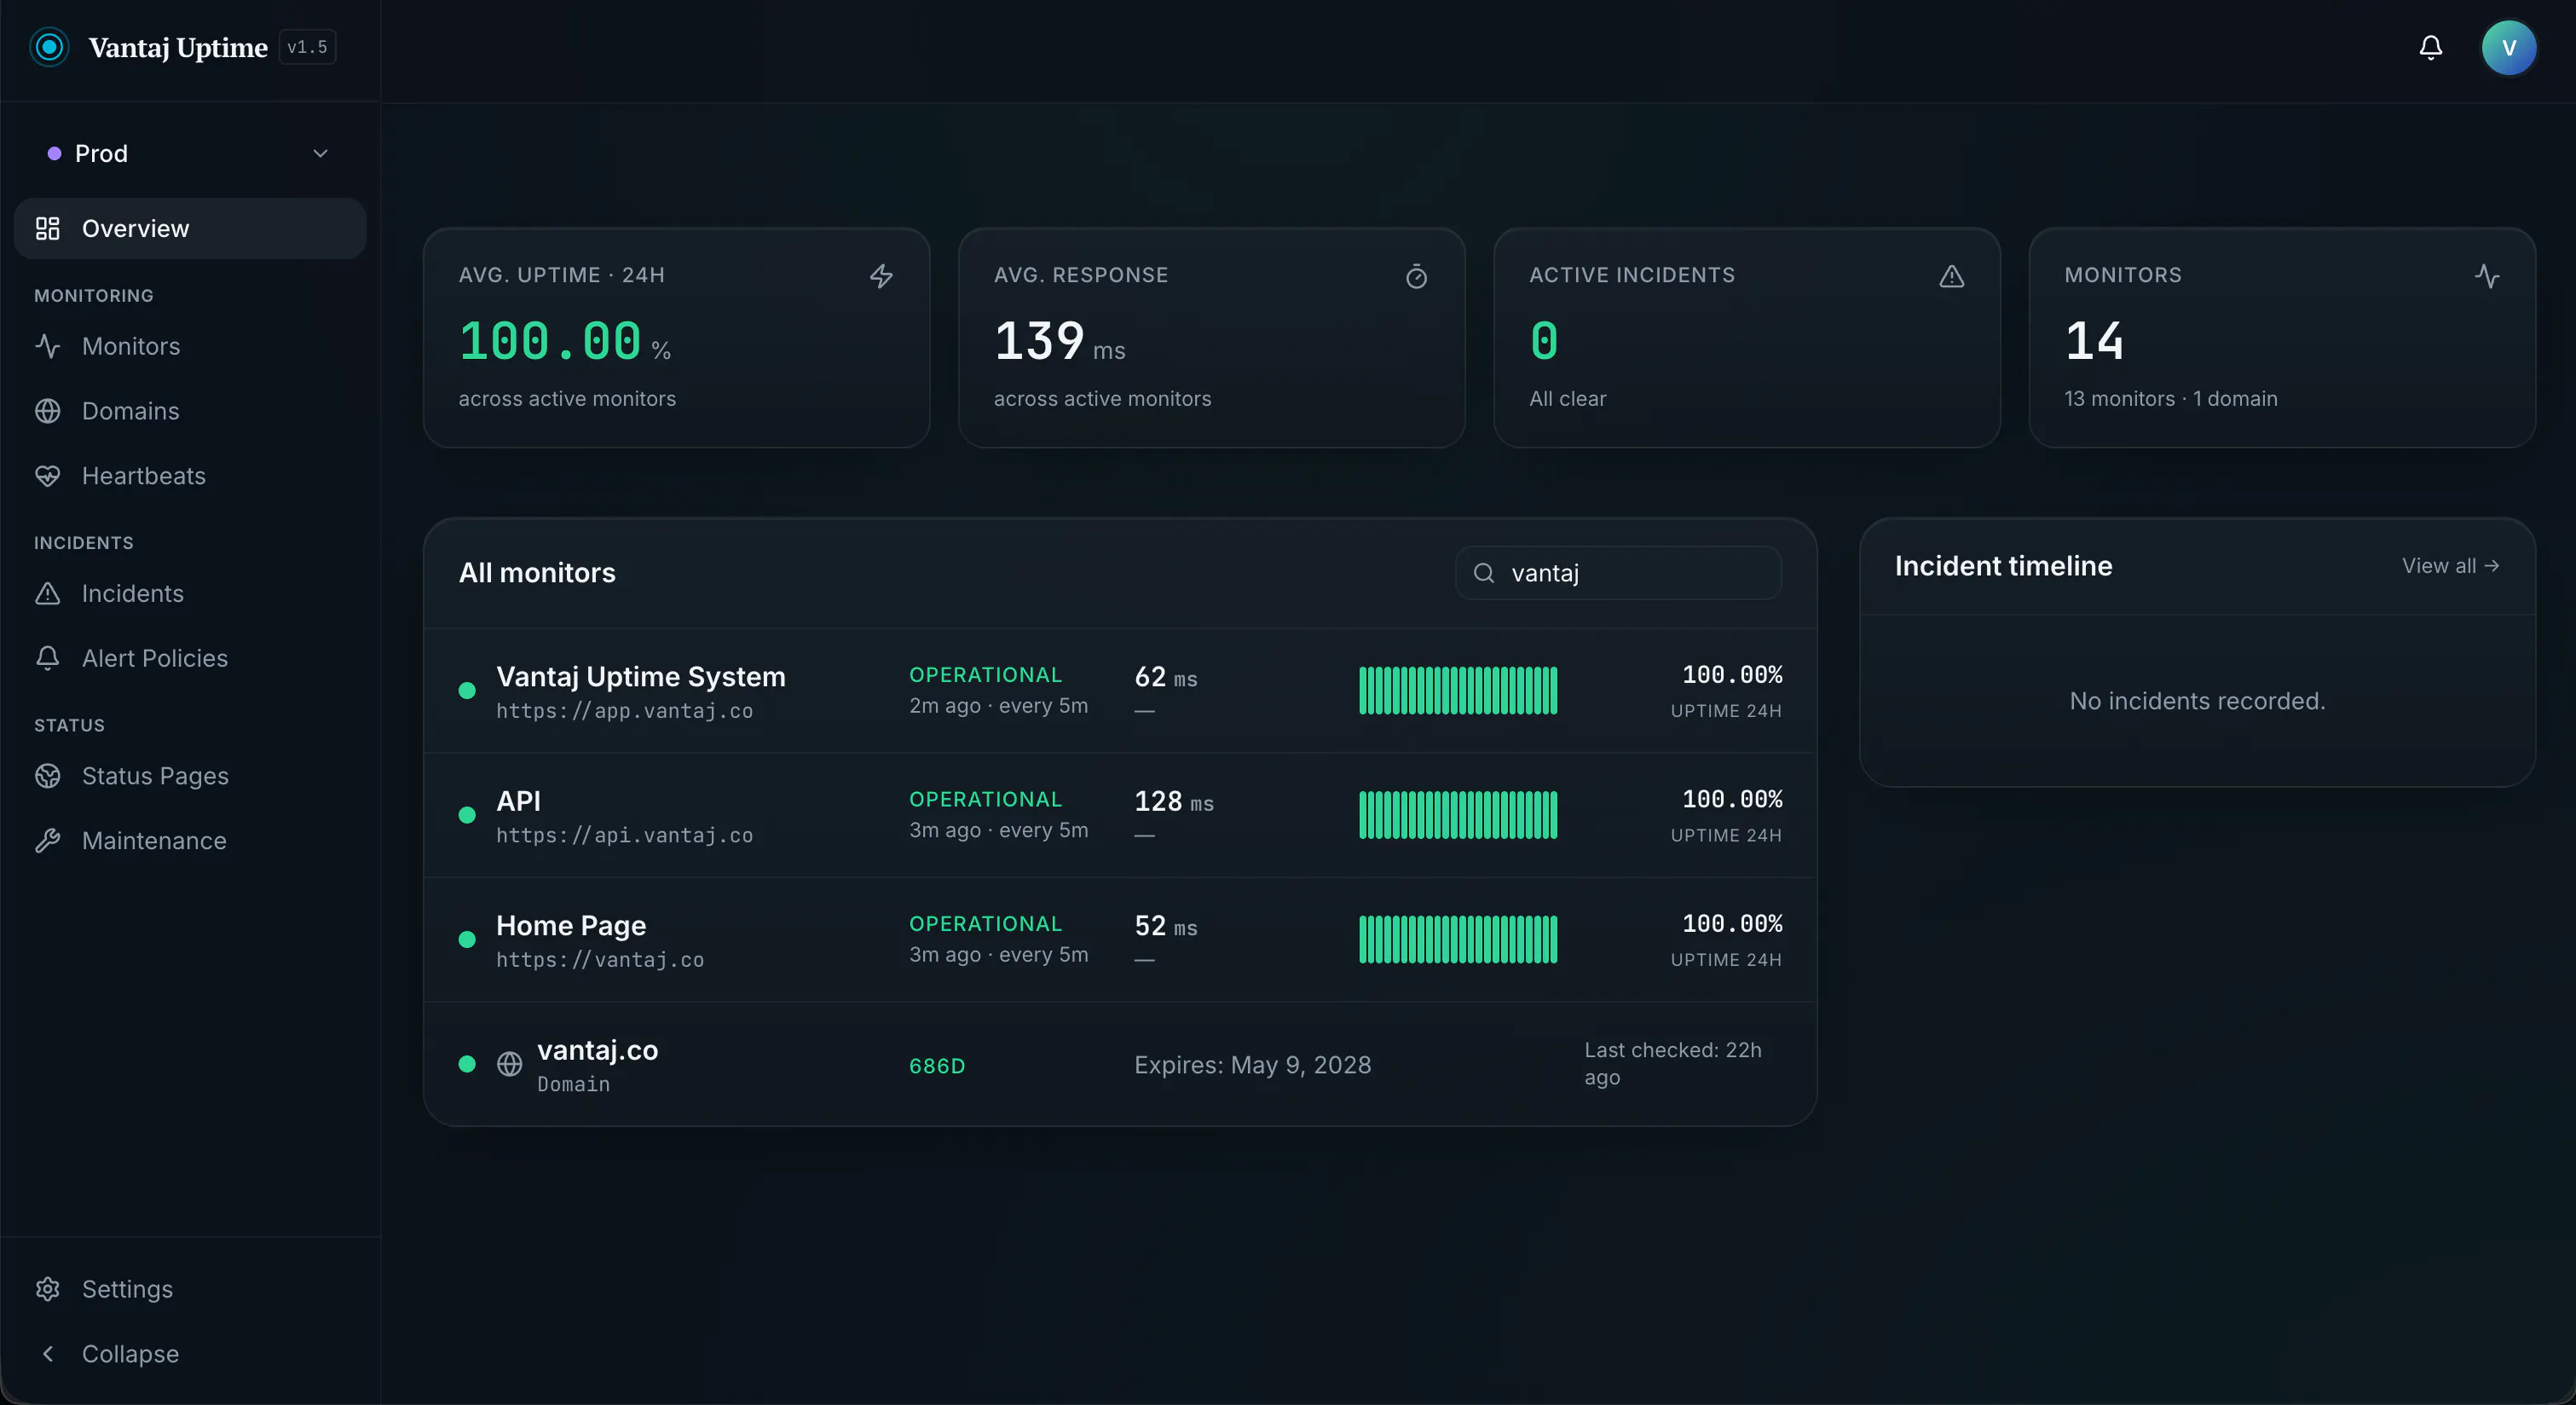
Task: Click the status dot for Vantaj Uptime System
Action: tap(467, 691)
